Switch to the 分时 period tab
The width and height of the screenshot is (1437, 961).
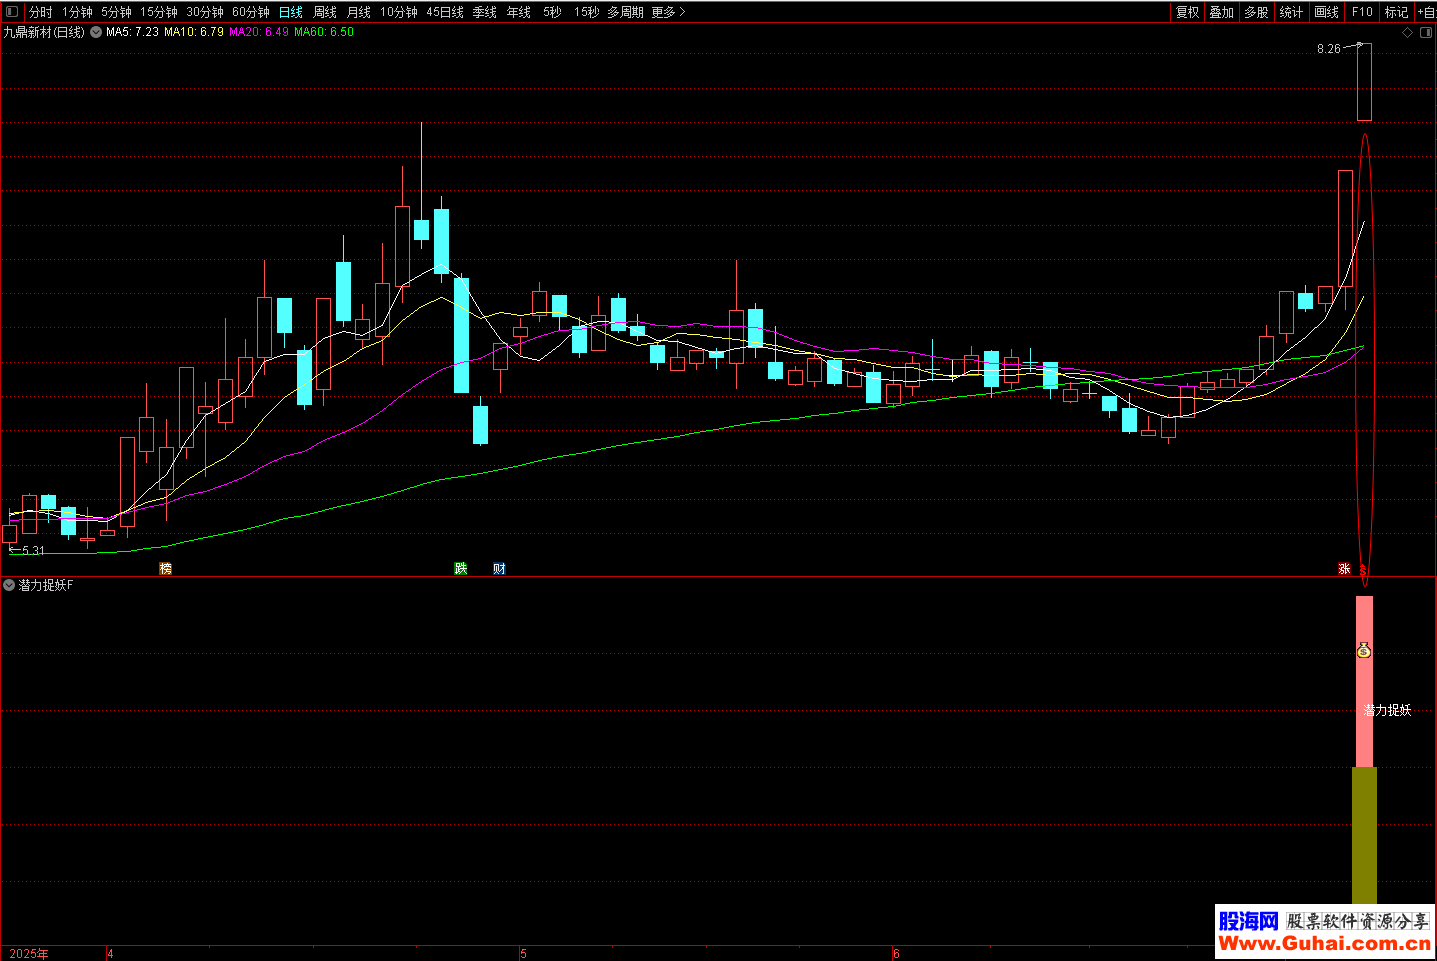click(x=41, y=12)
